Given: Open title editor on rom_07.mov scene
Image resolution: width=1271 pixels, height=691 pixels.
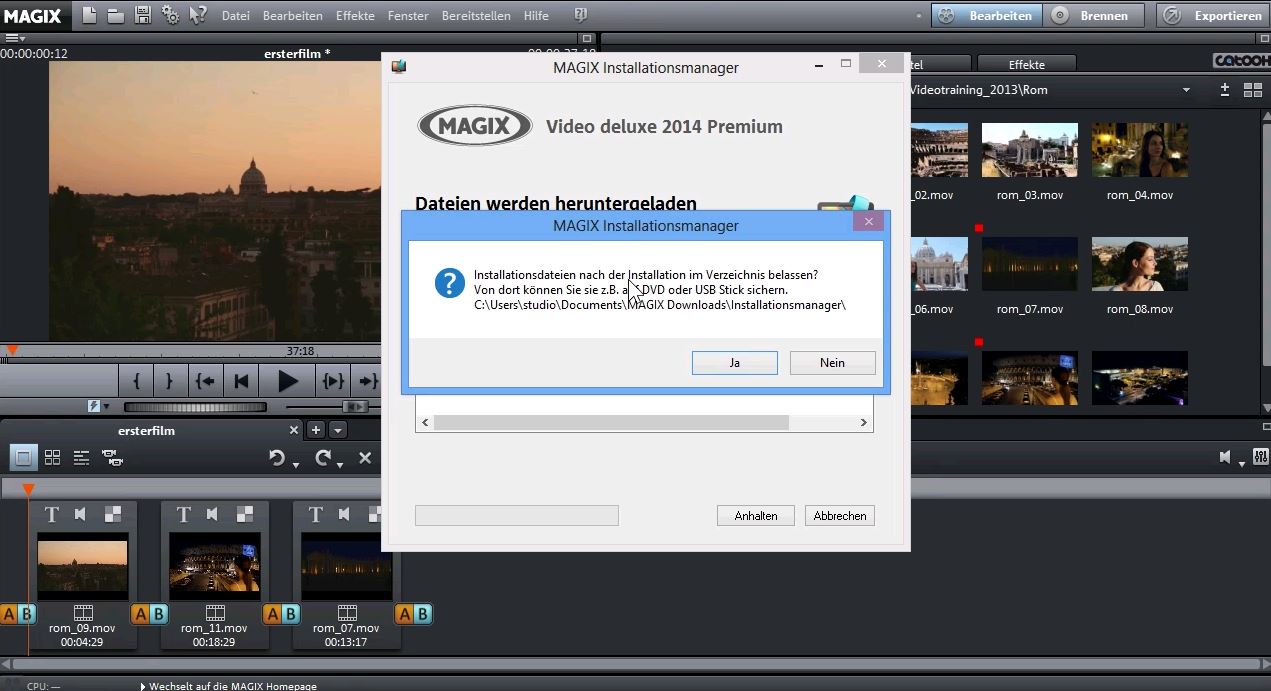Looking at the screenshot, I should (x=315, y=514).
